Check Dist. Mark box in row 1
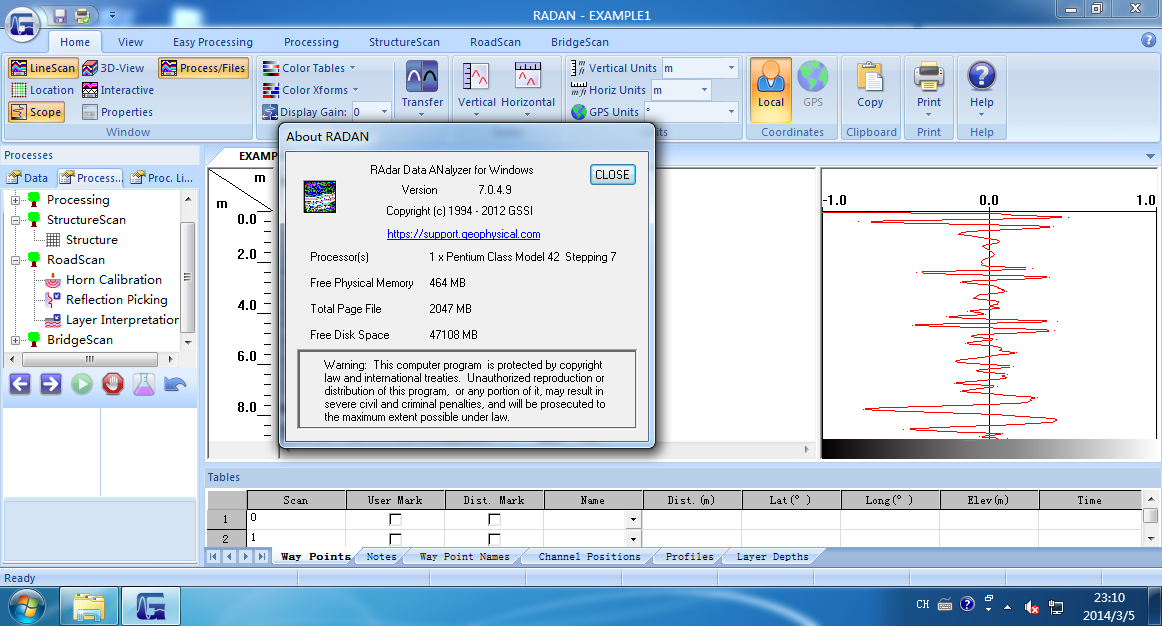The image size is (1162, 626). click(x=494, y=519)
